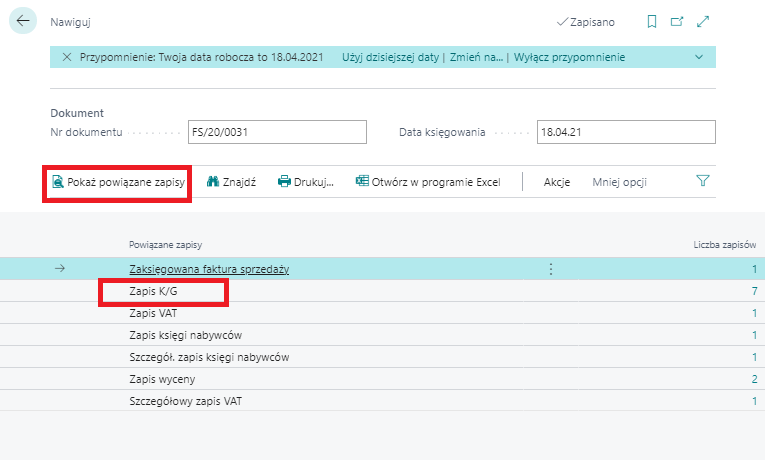Viewport: 765px width, 460px height.
Task: Open list in Excel program
Action: [x=428, y=182]
